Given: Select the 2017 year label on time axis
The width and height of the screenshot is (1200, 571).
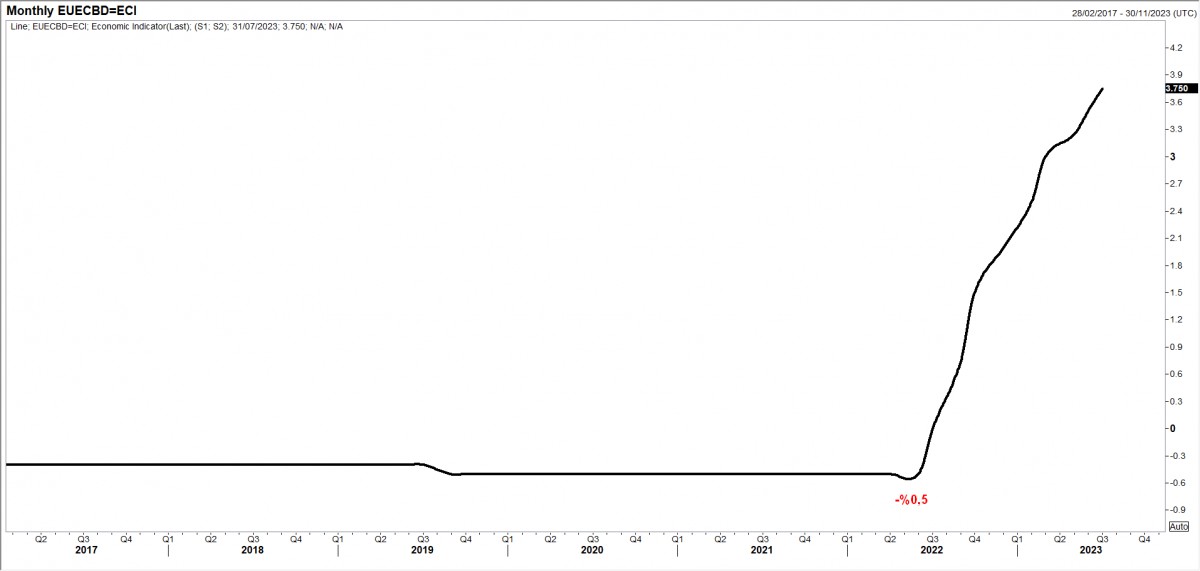Looking at the screenshot, I should [86, 550].
